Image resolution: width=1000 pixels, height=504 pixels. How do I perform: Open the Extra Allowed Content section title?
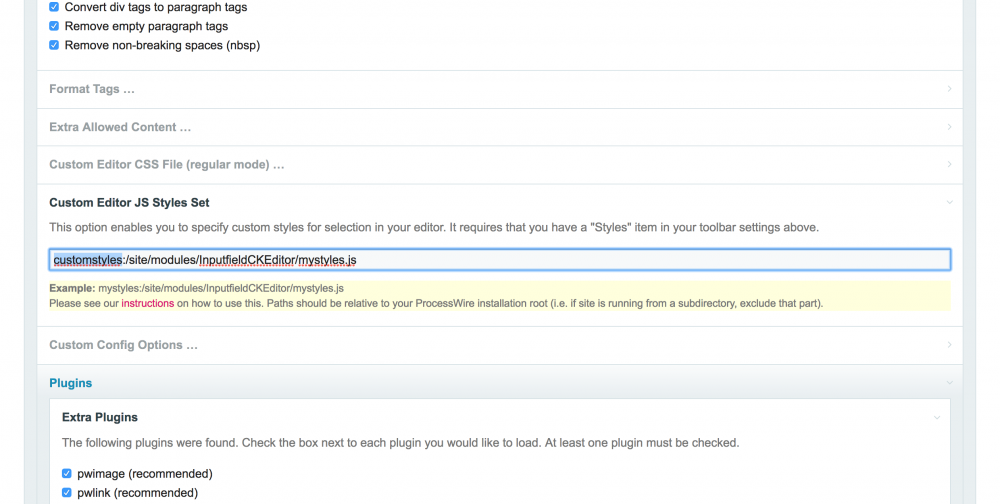tap(120, 127)
